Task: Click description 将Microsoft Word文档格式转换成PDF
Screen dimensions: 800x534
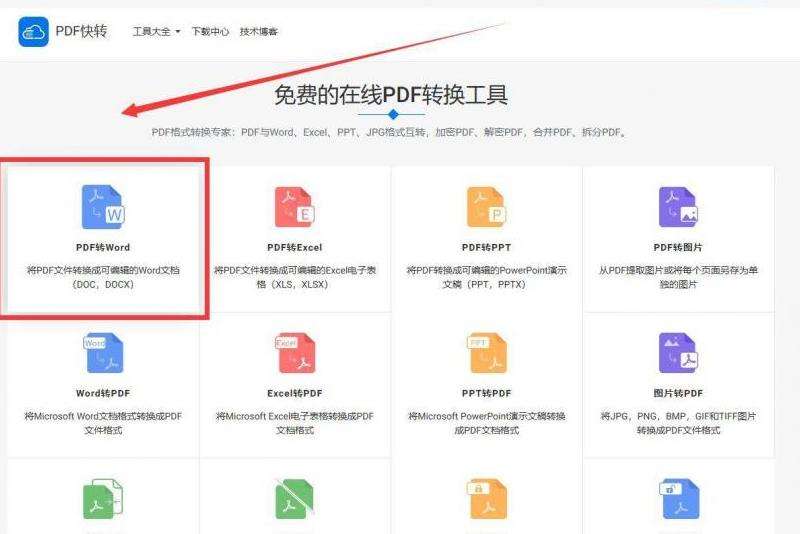Action: click(x=103, y=423)
